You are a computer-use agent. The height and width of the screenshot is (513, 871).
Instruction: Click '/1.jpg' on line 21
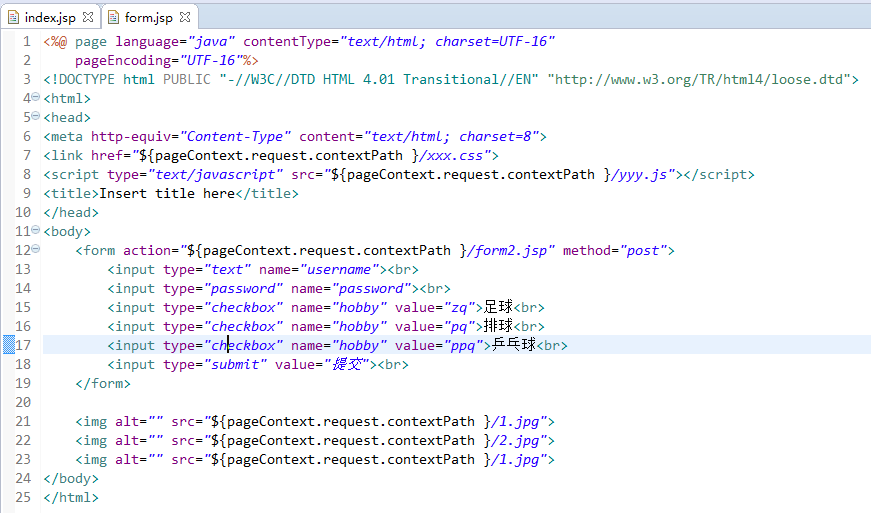pyautogui.click(x=515, y=421)
